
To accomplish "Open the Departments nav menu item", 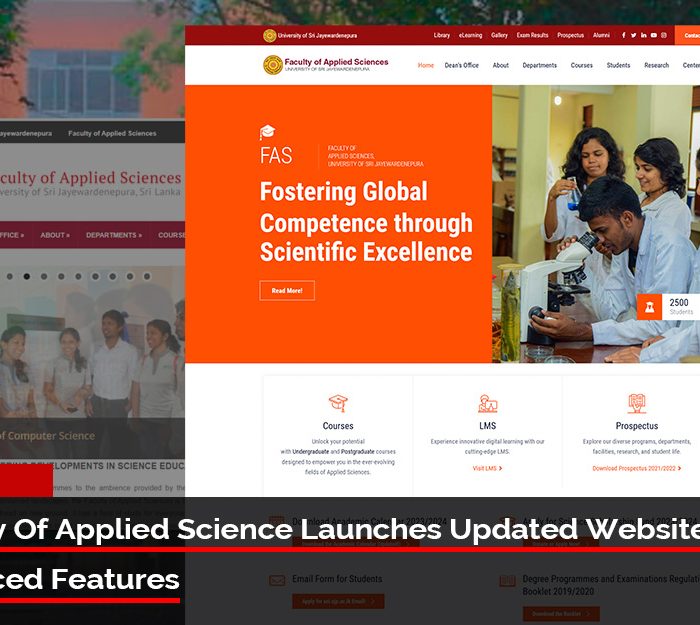I will point(539,65).
